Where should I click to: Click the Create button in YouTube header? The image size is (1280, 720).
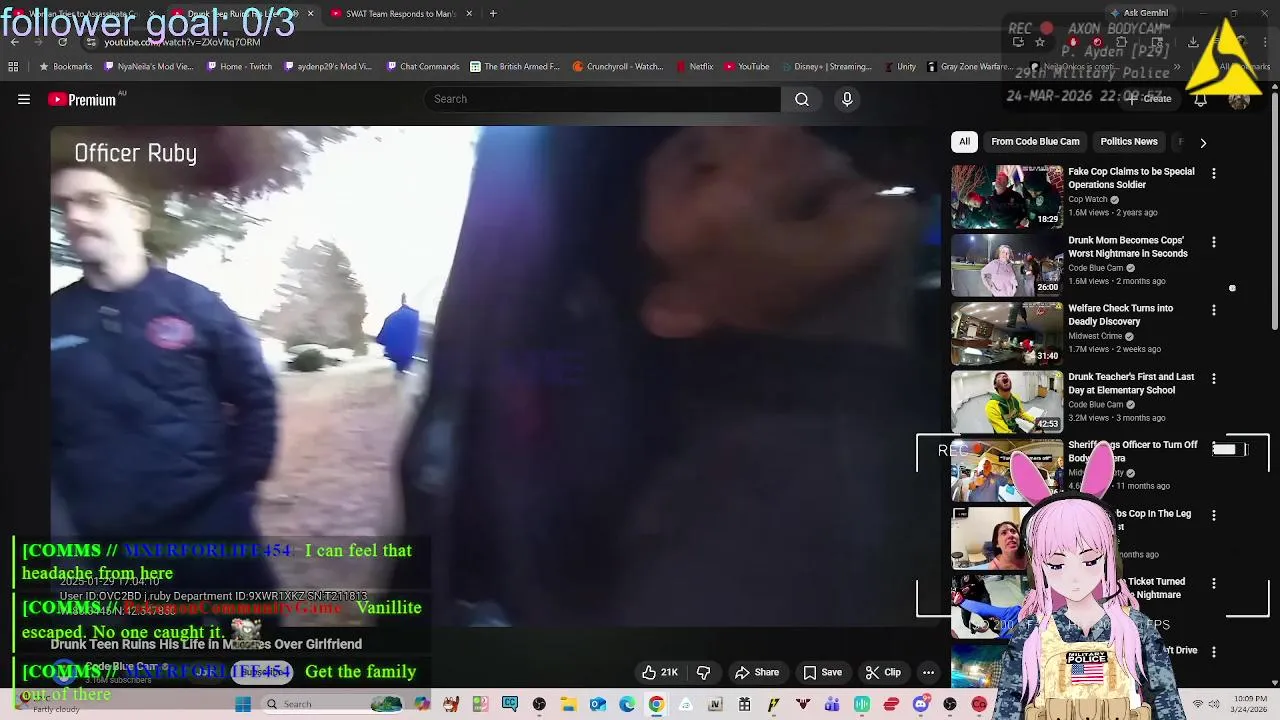point(1150,99)
